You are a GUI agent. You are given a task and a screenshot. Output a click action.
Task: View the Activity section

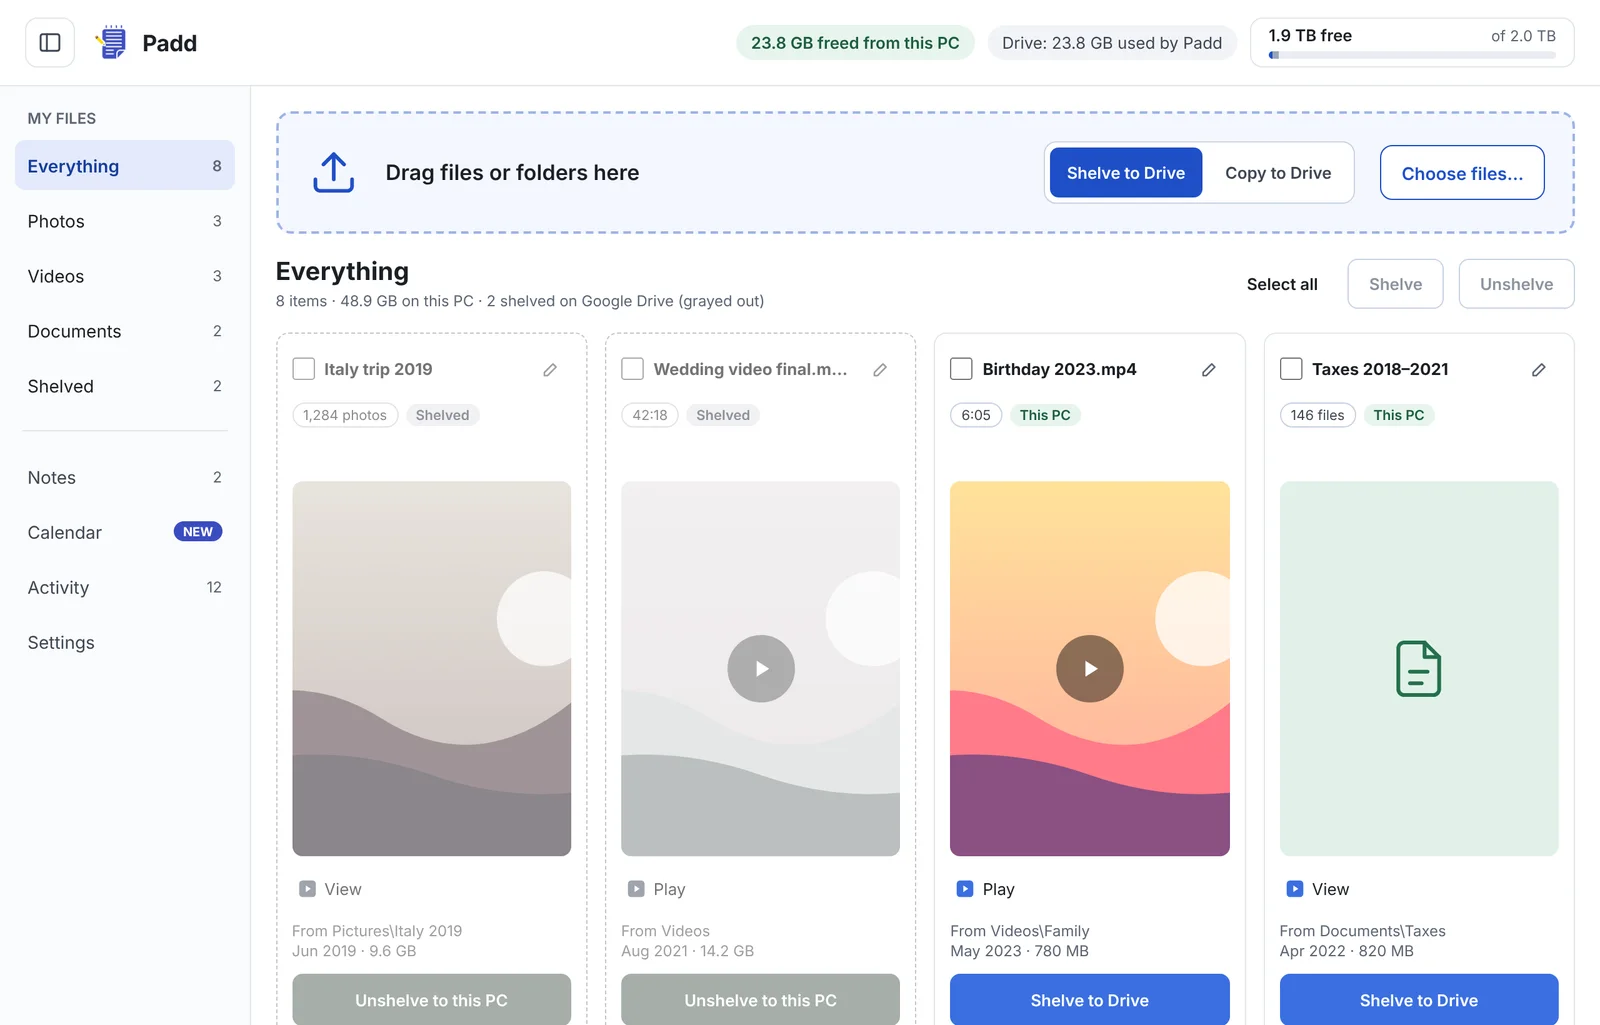pyautogui.click(x=125, y=587)
